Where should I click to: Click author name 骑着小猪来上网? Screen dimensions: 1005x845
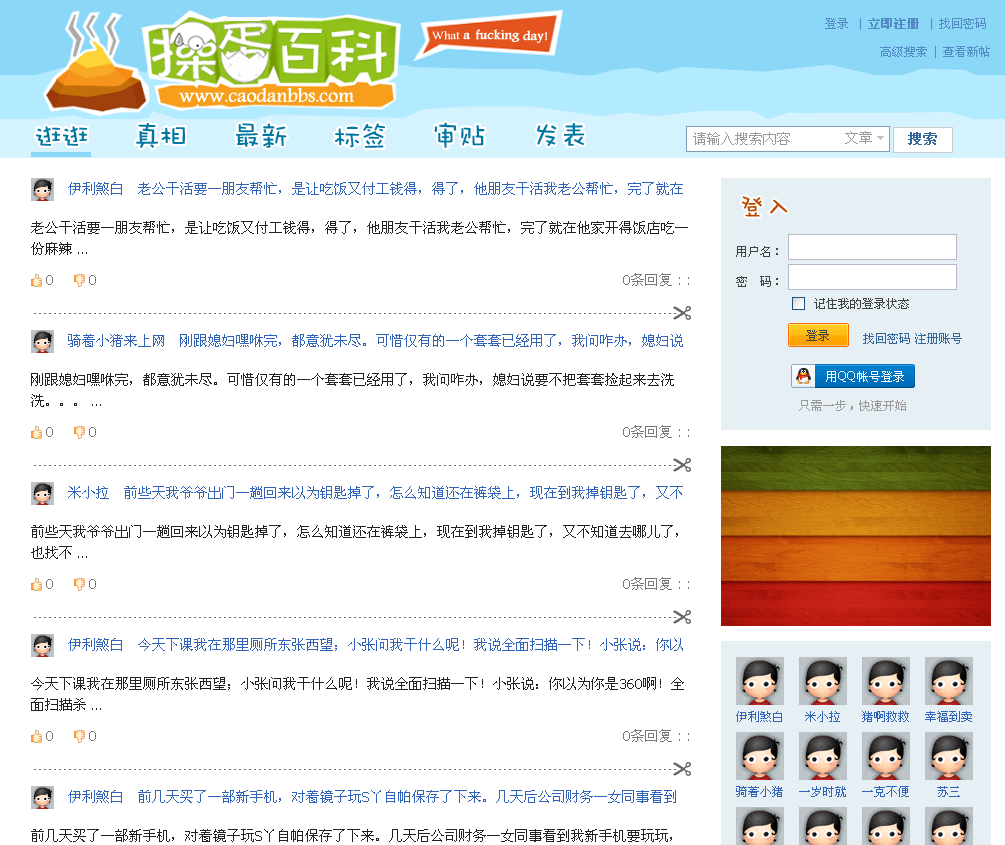tap(116, 341)
